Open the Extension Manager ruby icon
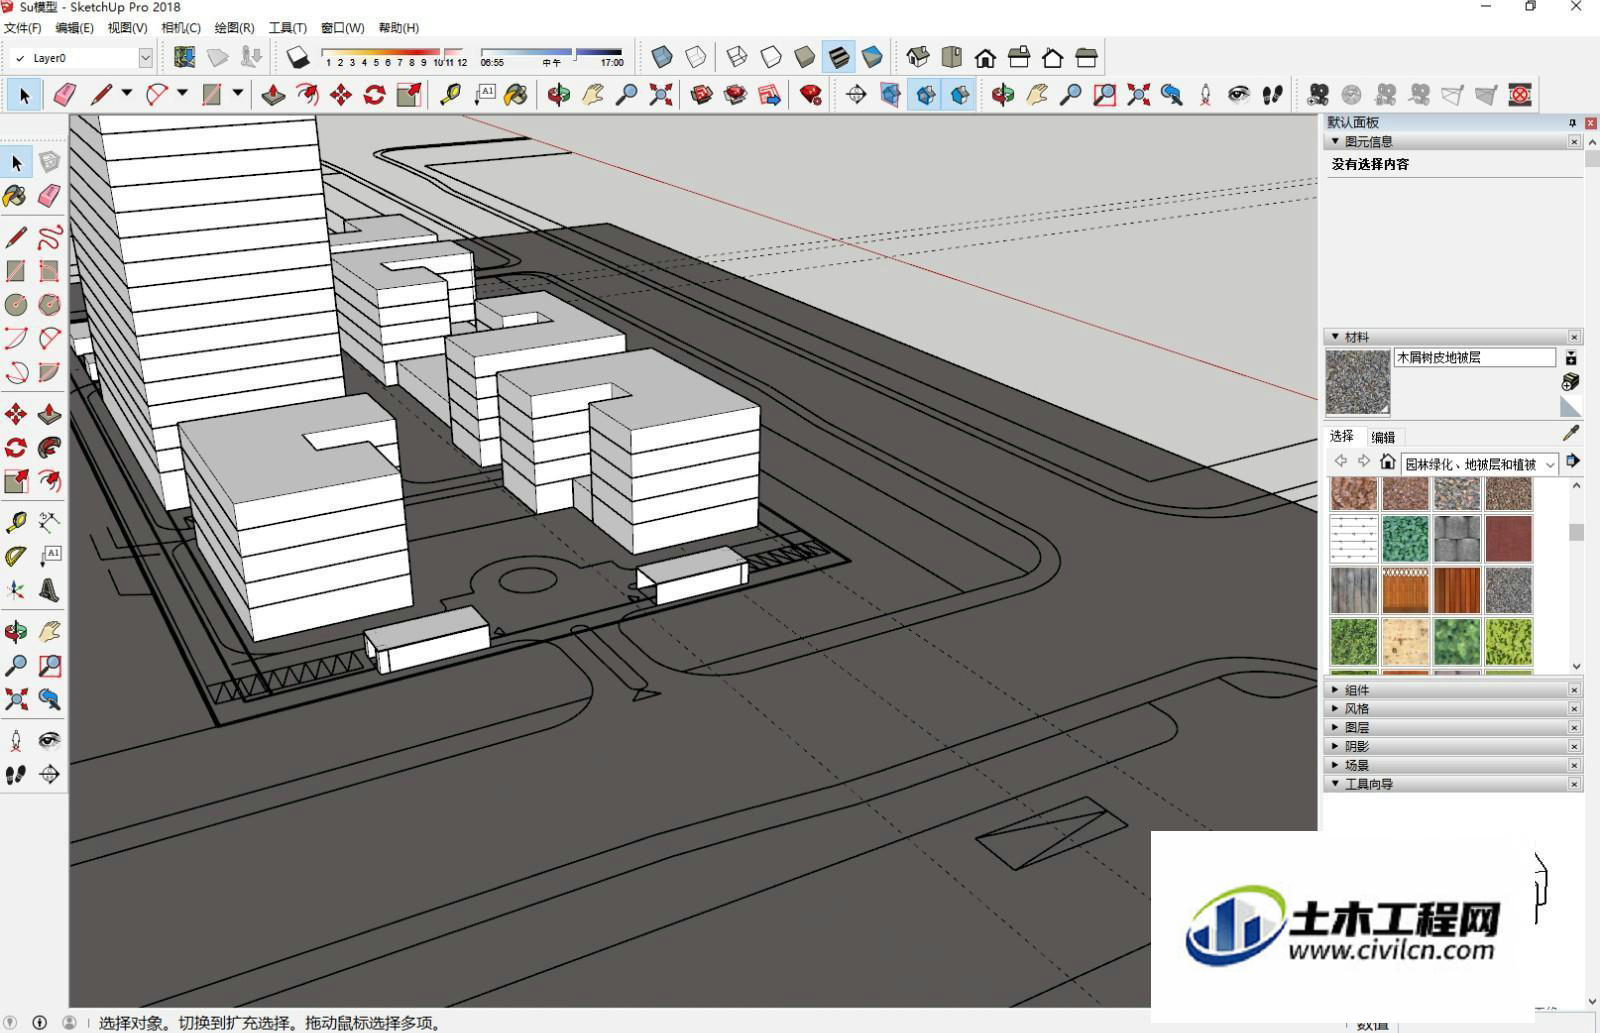This screenshot has height=1033, width=1600. (811, 95)
